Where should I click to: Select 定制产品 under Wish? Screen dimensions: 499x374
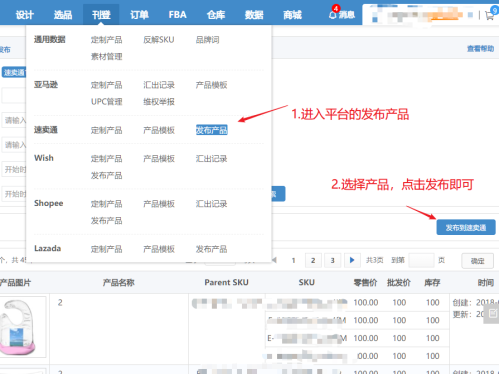106,159
